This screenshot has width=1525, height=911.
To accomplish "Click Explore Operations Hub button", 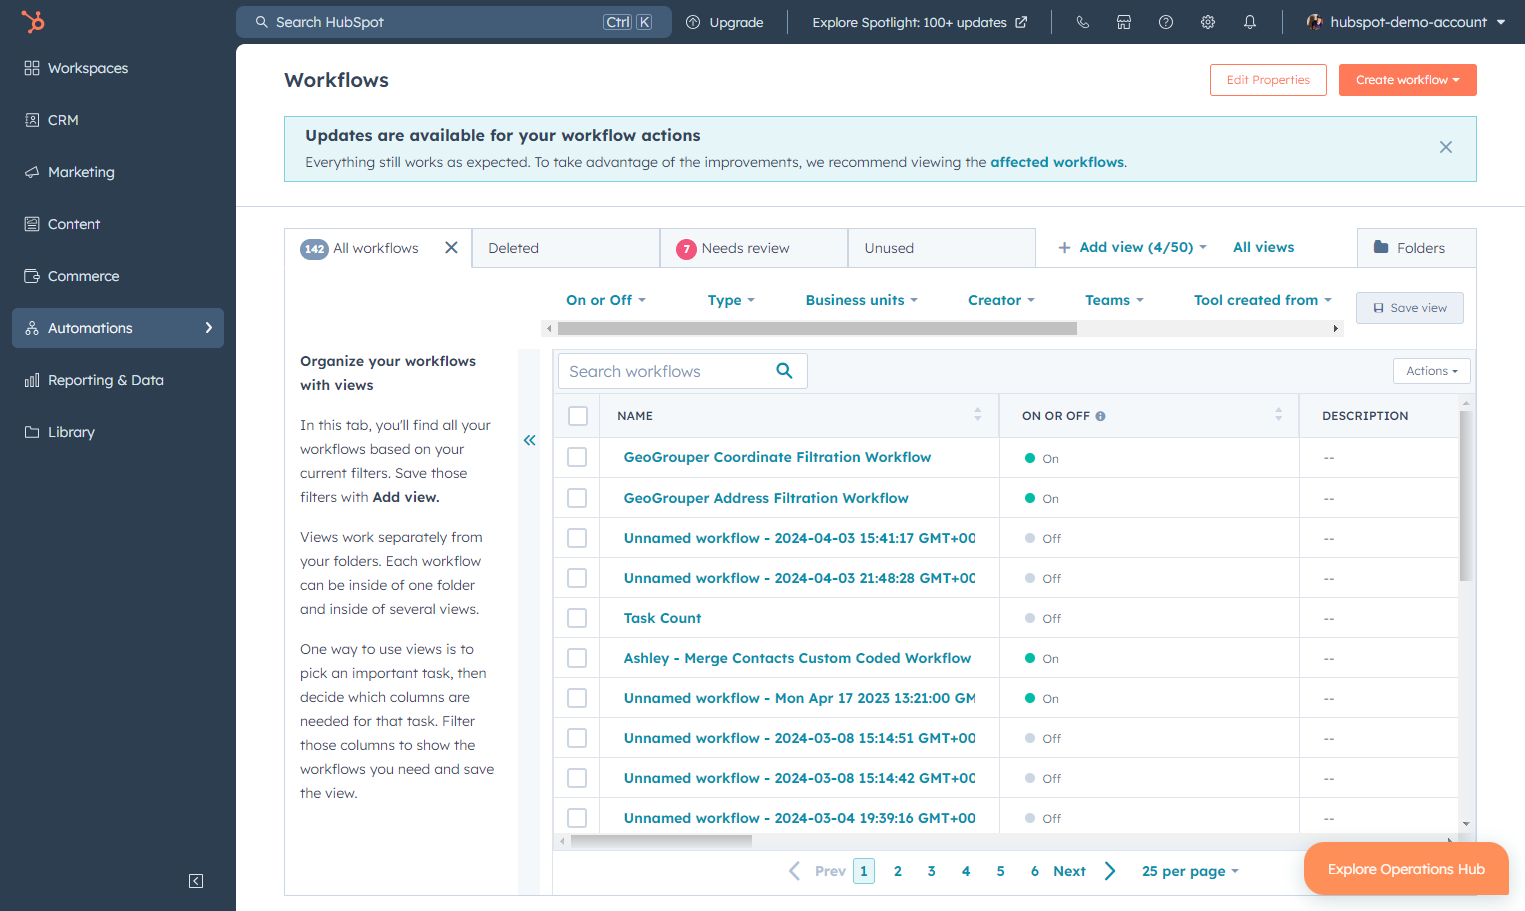I will tap(1406, 869).
